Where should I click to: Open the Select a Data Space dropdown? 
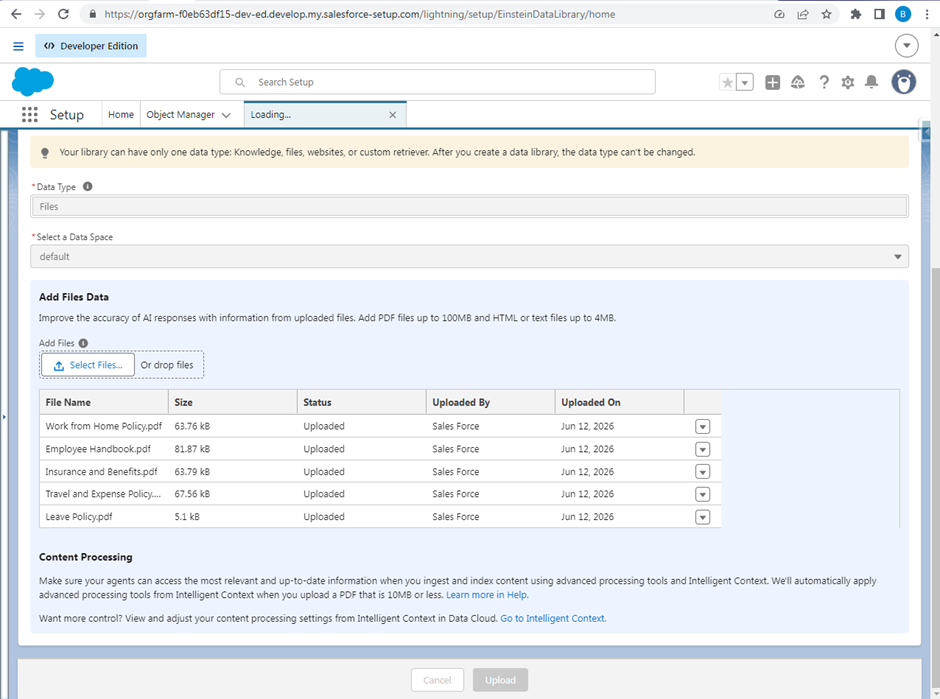[469, 257]
